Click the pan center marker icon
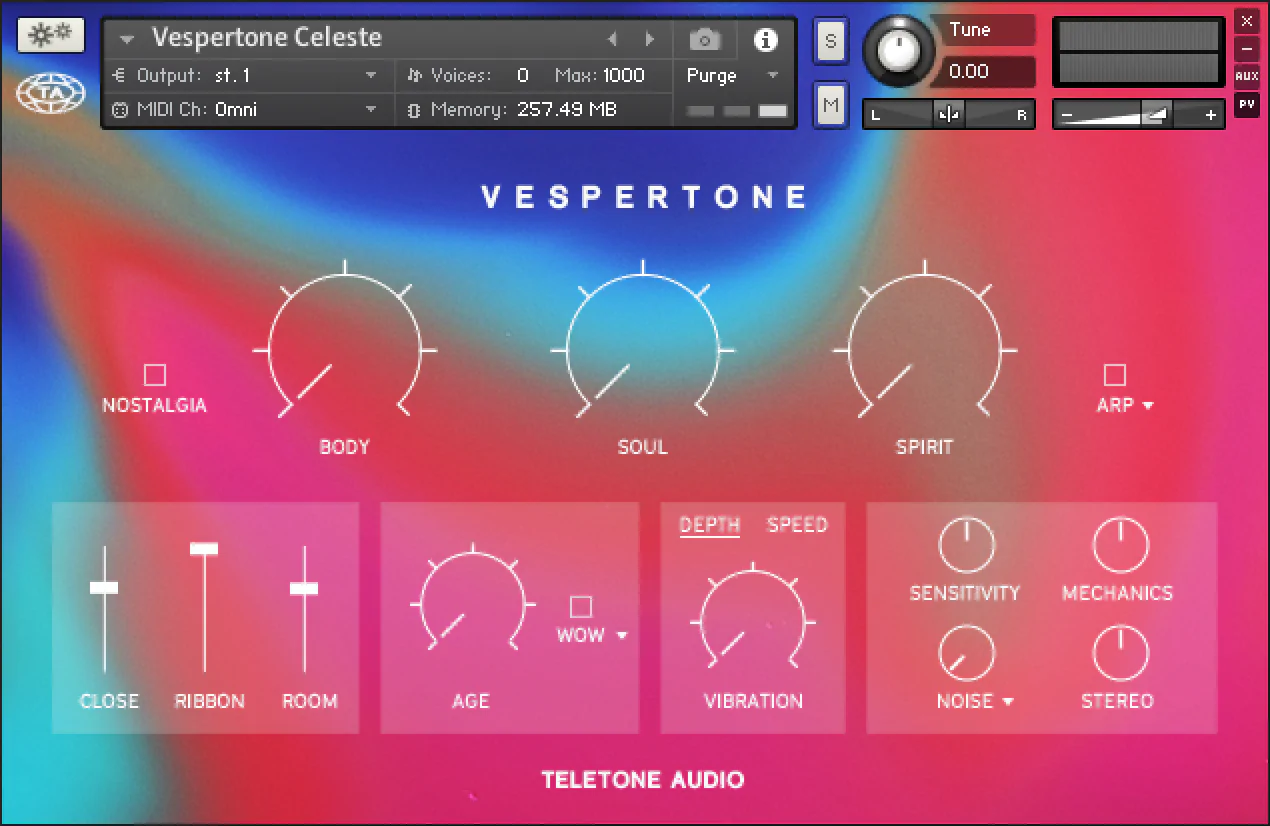The height and width of the screenshot is (826, 1270). (x=949, y=115)
